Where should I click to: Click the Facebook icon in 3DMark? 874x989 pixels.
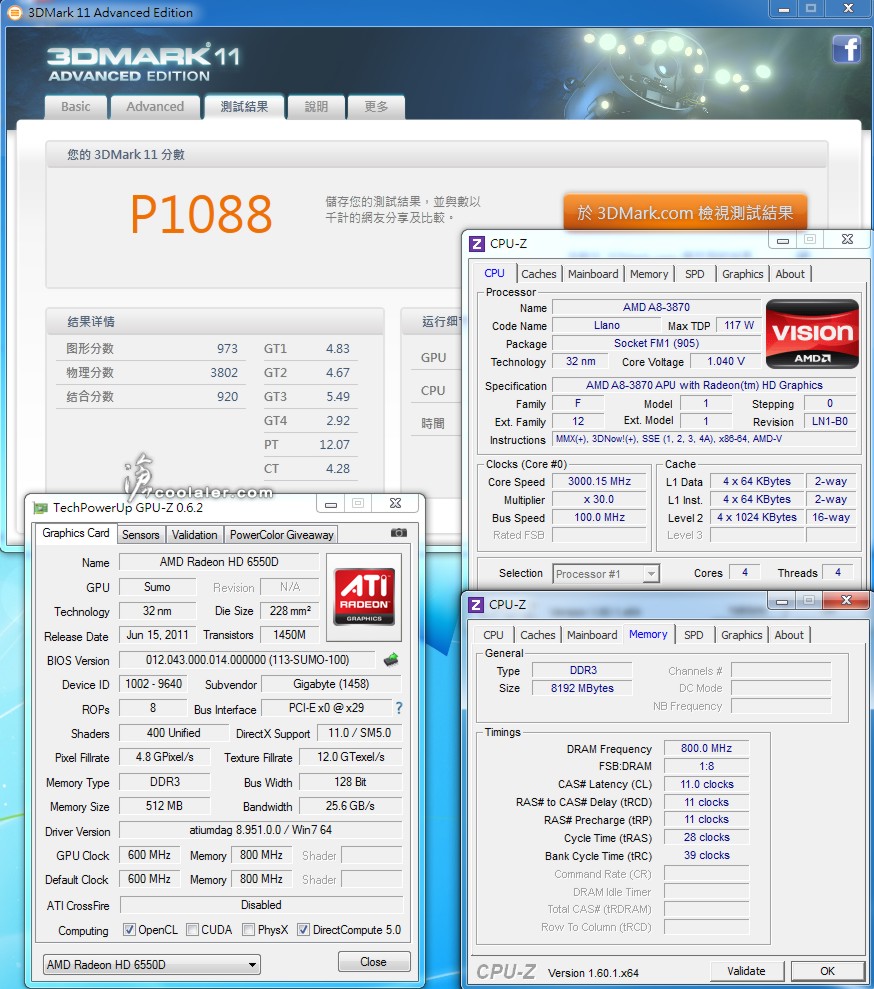coord(846,49)
